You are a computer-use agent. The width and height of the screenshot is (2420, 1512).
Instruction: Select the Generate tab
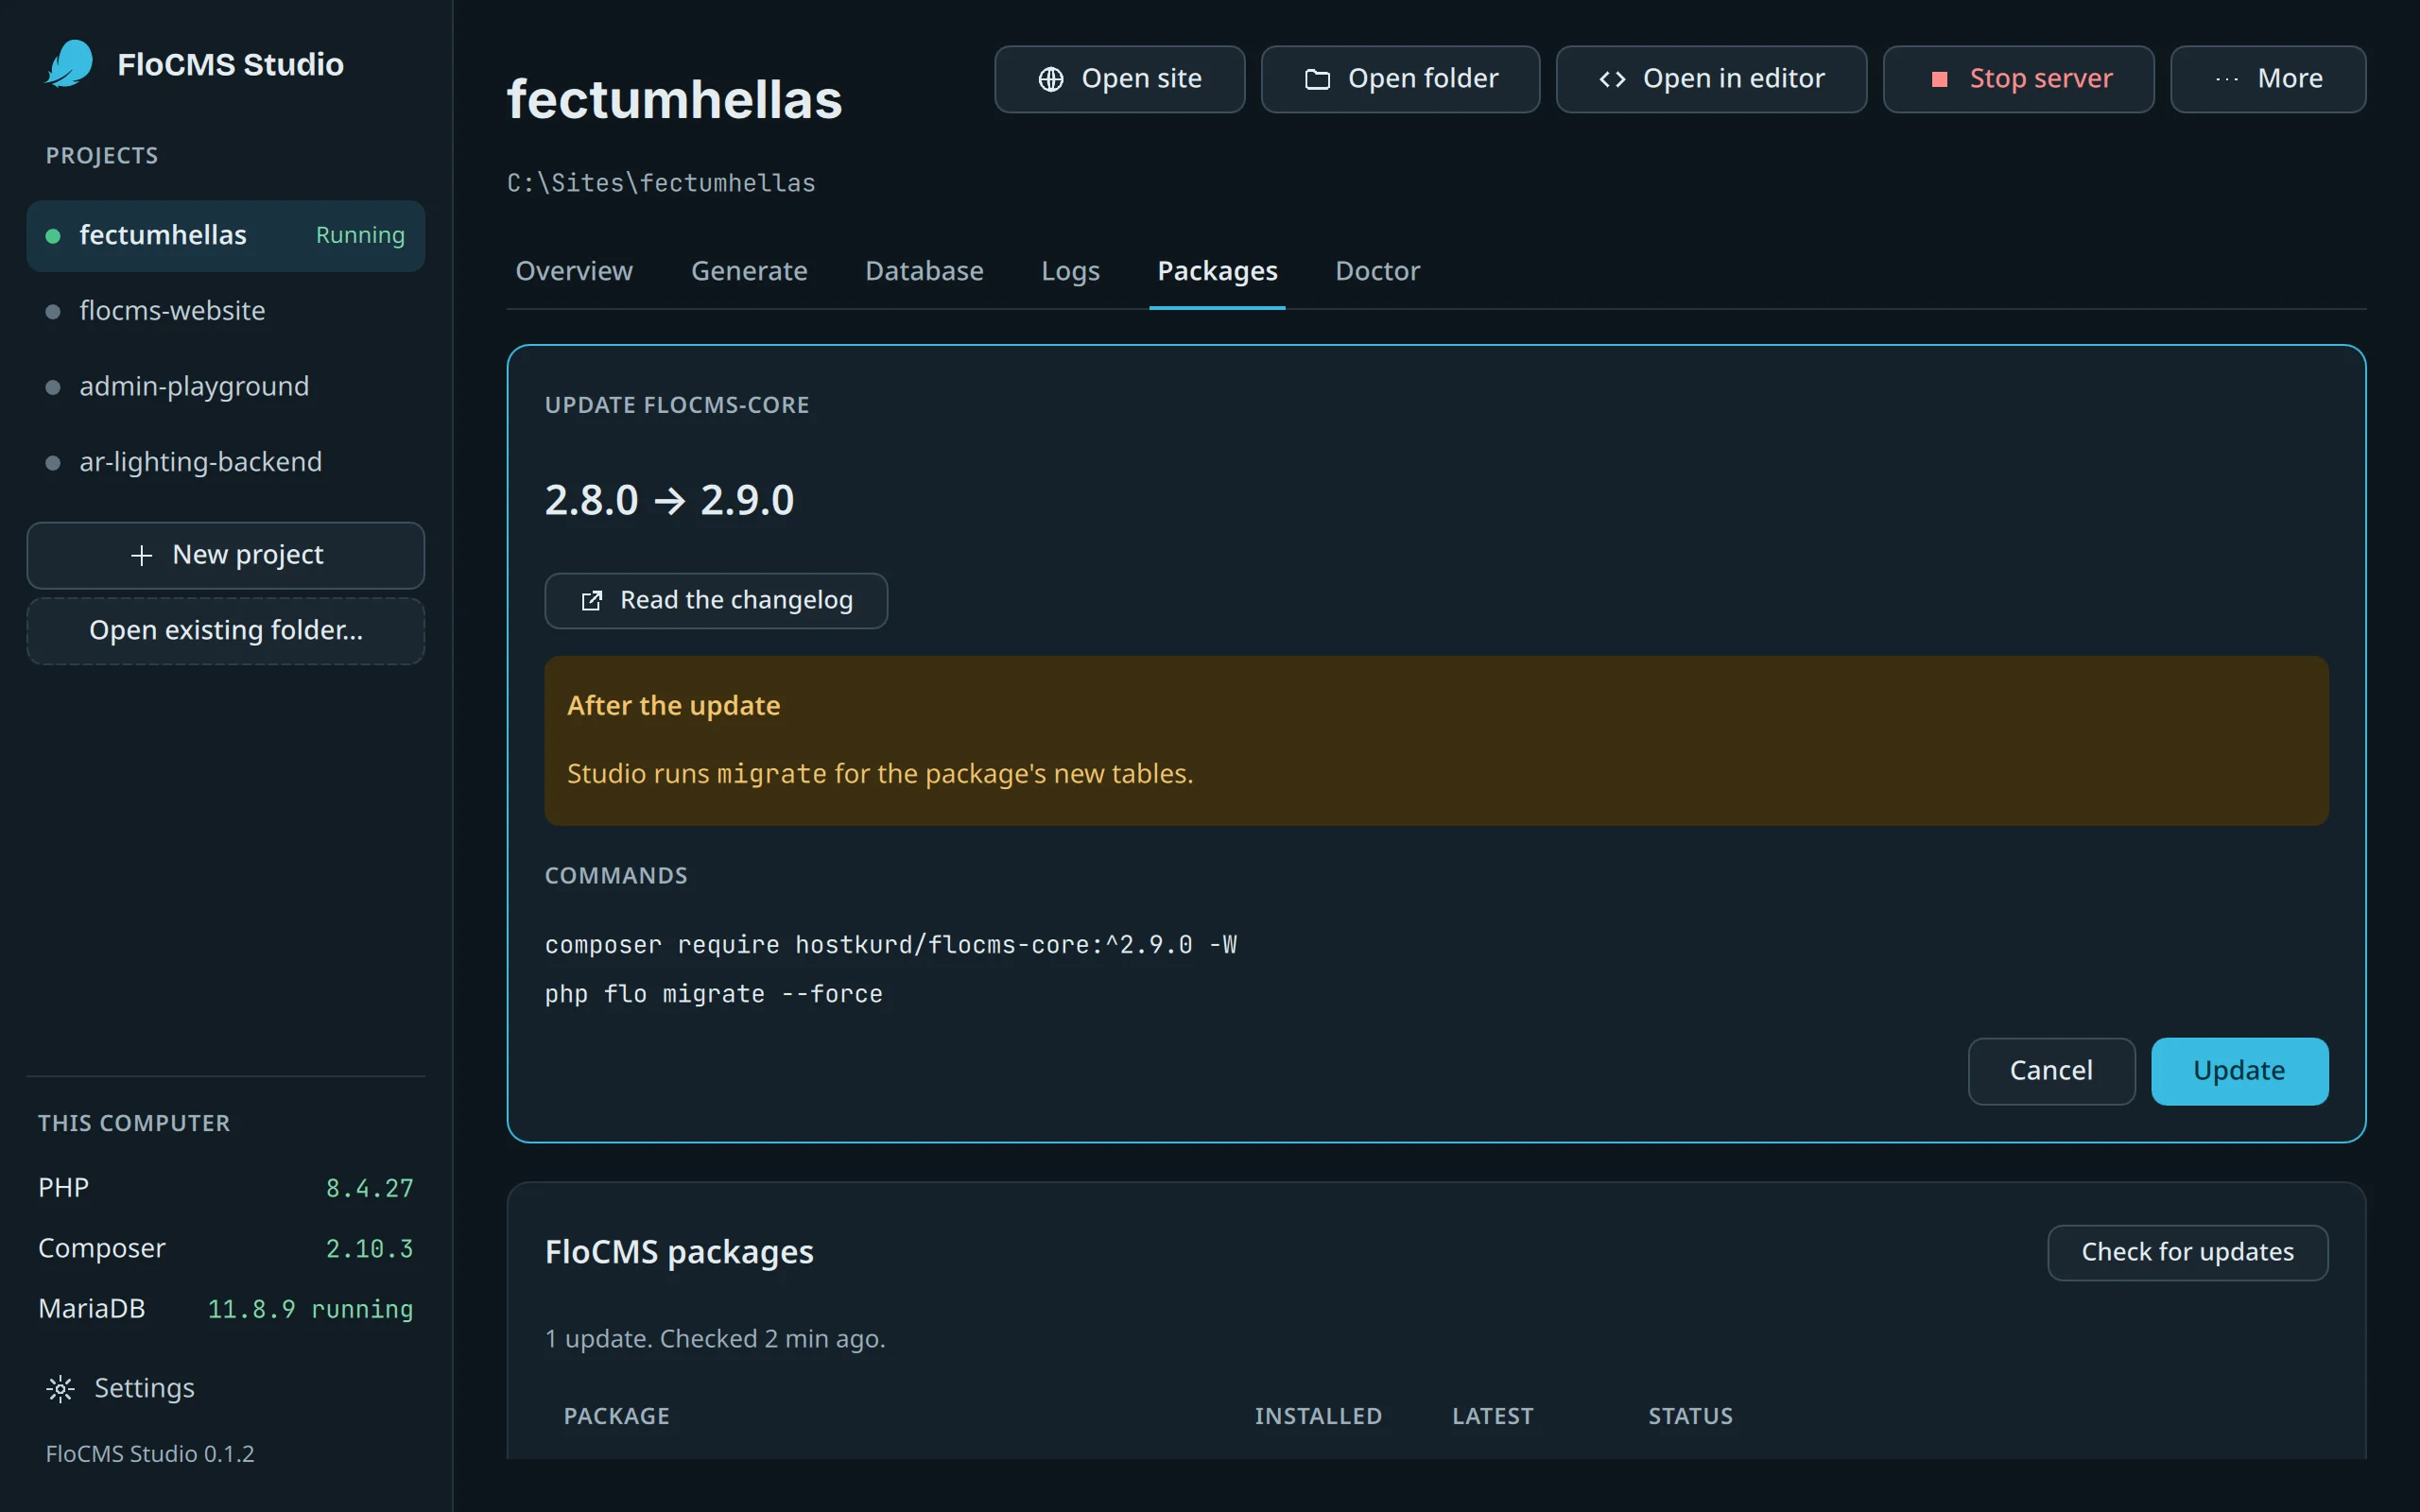pyautogui.click(x=749, y=271)
